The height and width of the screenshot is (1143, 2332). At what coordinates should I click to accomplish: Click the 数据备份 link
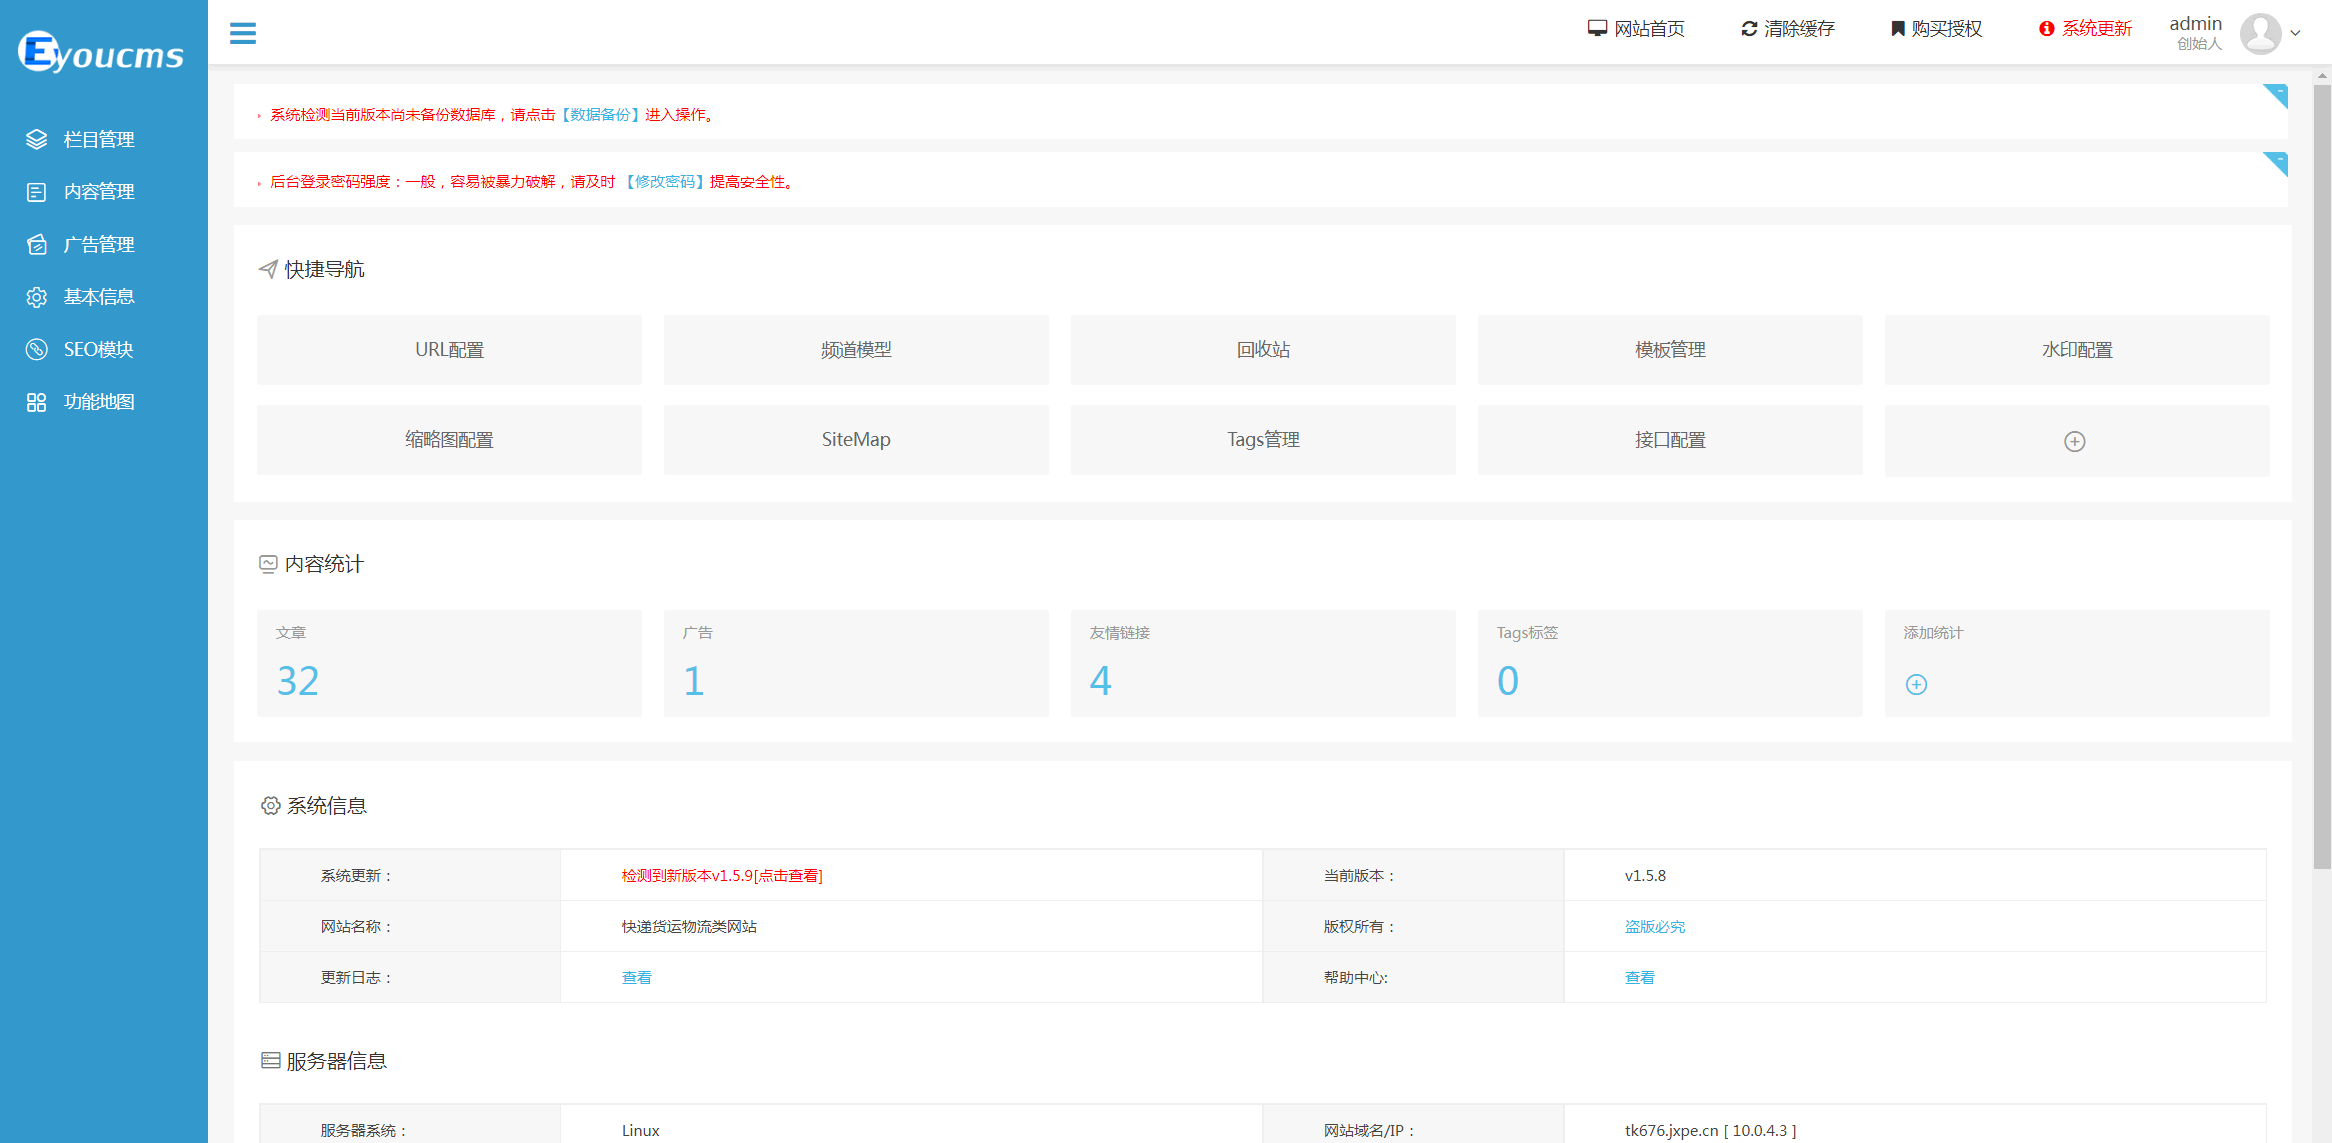600,115
